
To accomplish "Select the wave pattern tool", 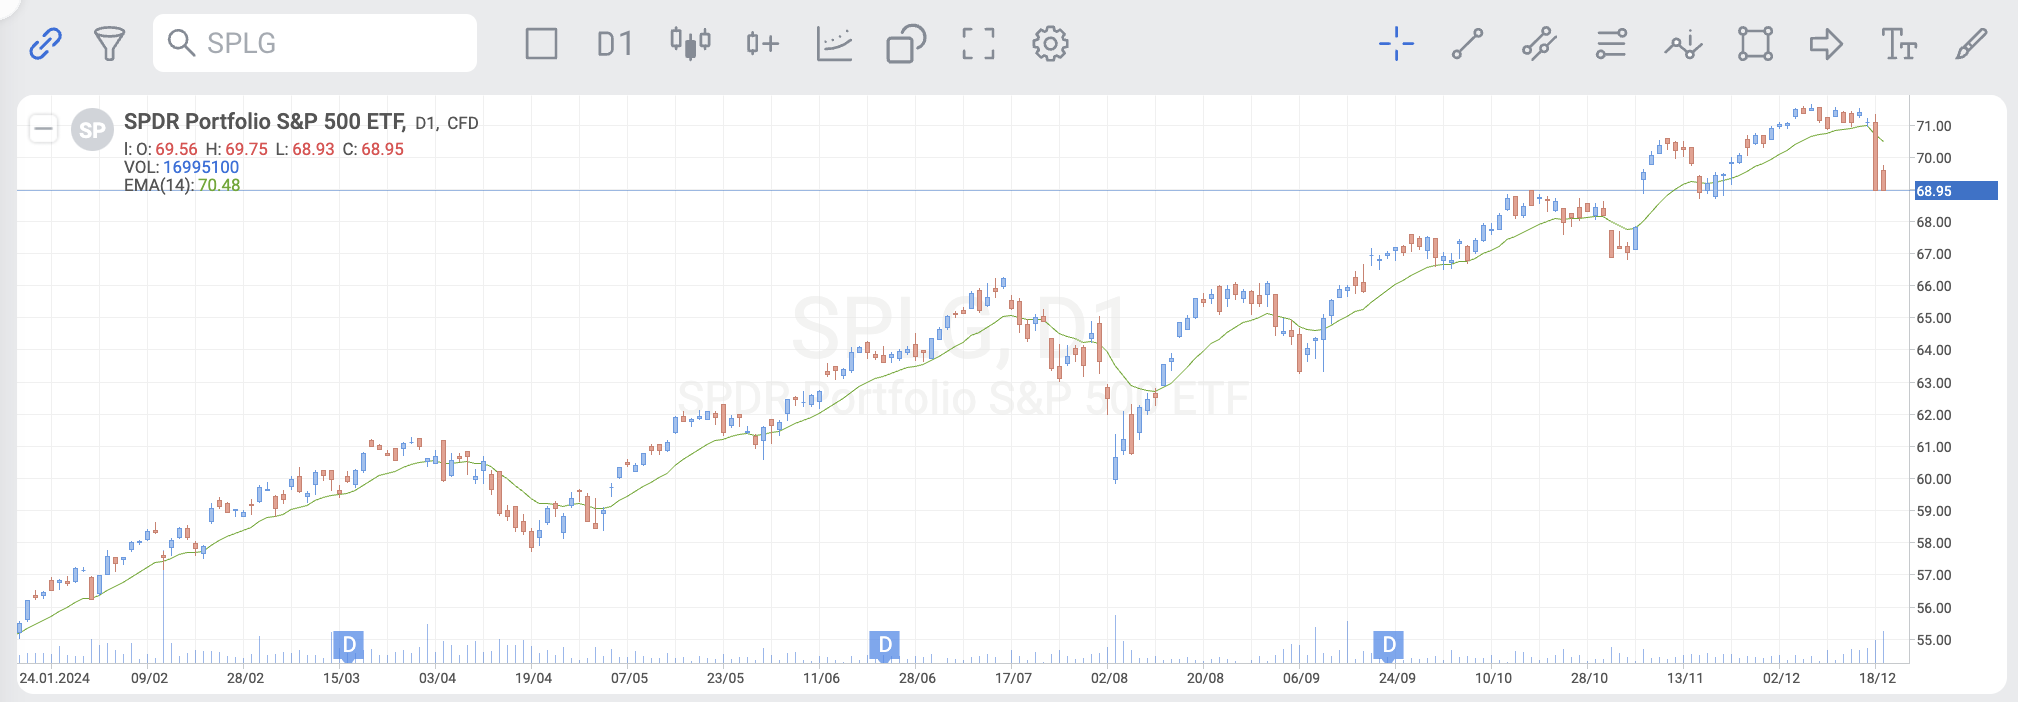I will tap(1683, 43).
